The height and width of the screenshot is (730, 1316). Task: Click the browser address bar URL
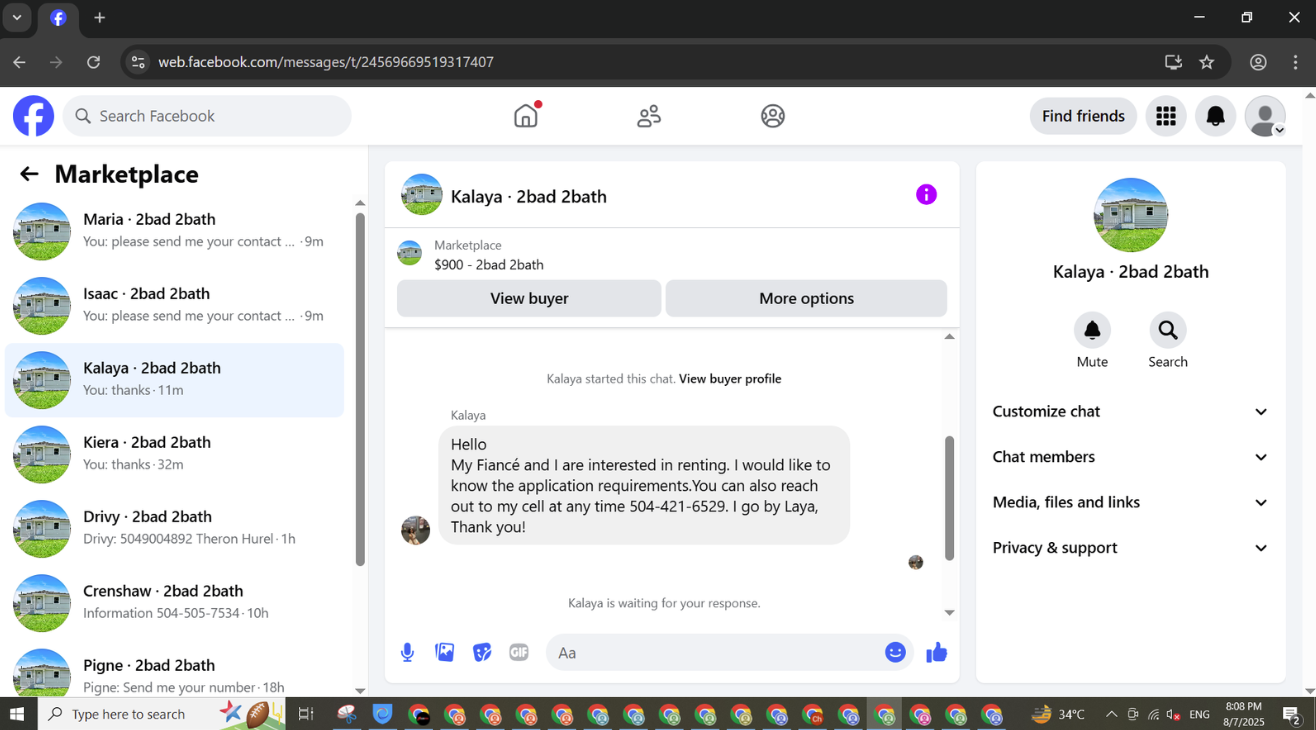(x=326, y=62)
